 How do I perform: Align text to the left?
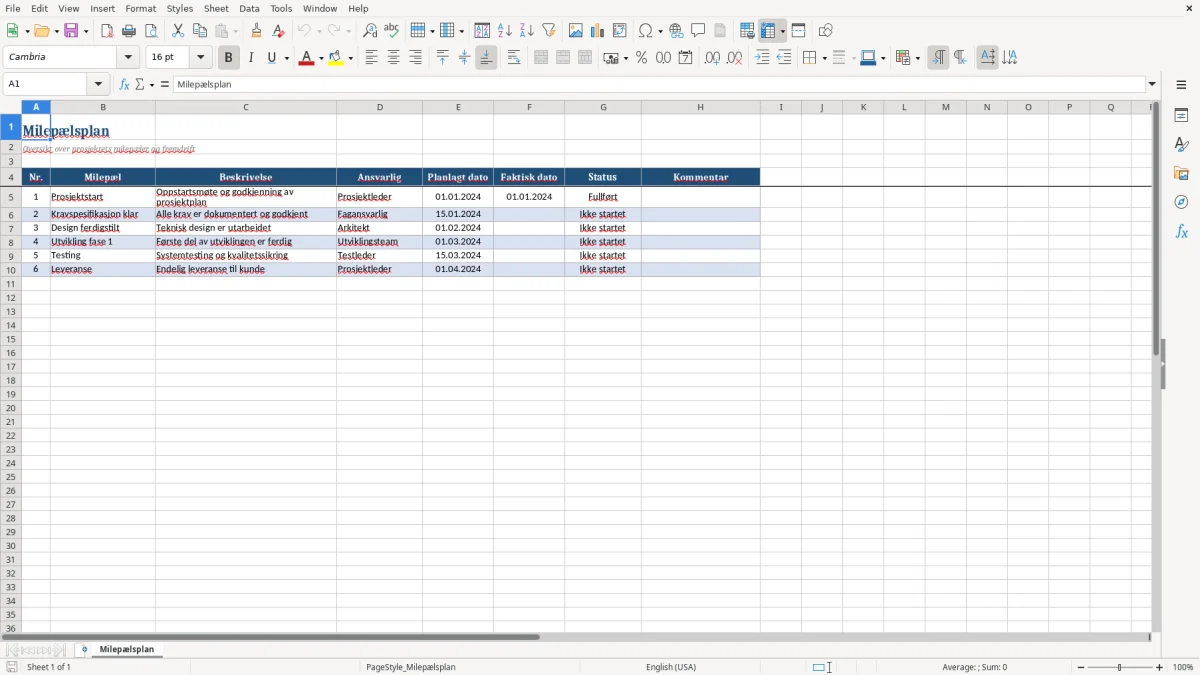point(372,58)
